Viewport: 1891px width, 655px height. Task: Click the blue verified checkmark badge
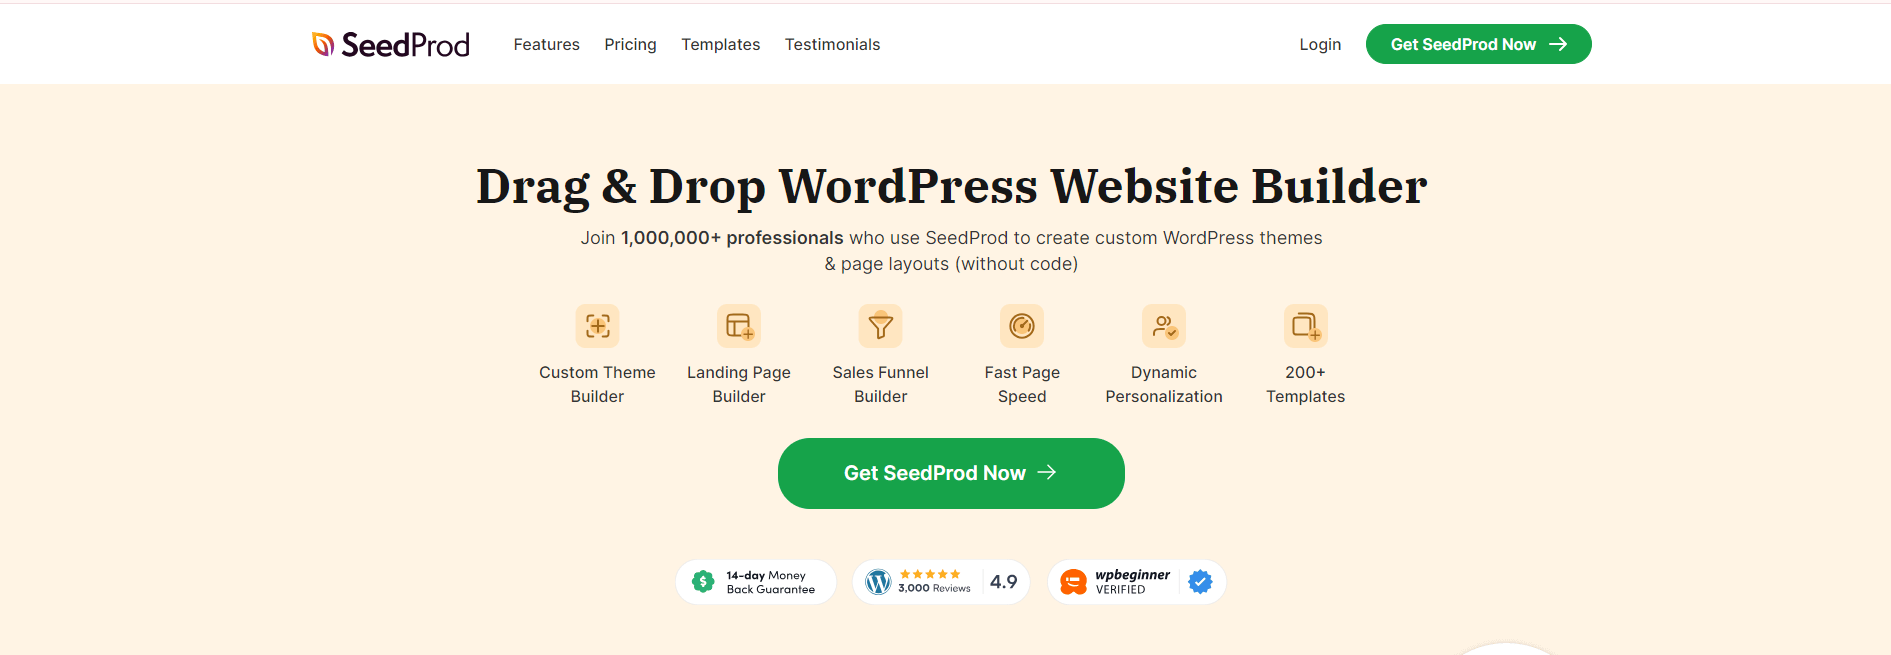(x=1201, y=582)
